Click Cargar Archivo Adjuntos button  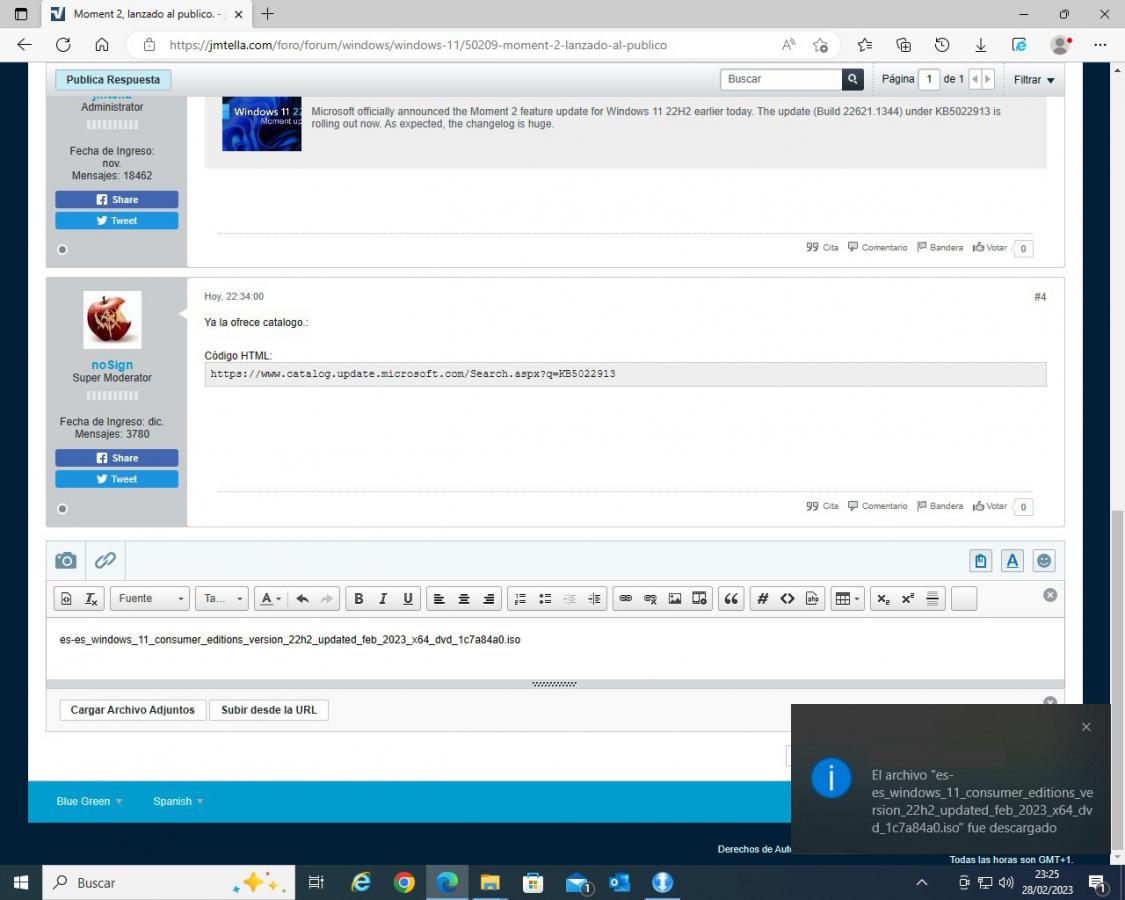[x=132, y=710]
